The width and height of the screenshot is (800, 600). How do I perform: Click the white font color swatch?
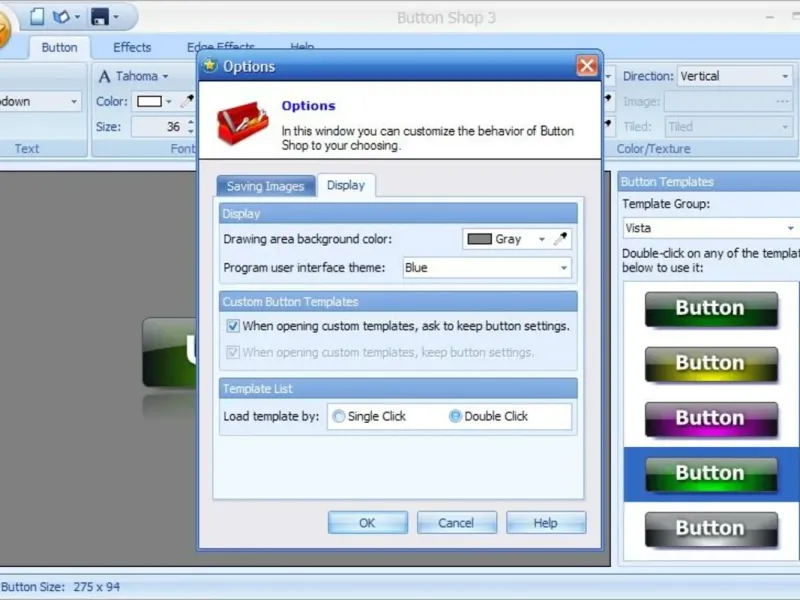point(149,101)
